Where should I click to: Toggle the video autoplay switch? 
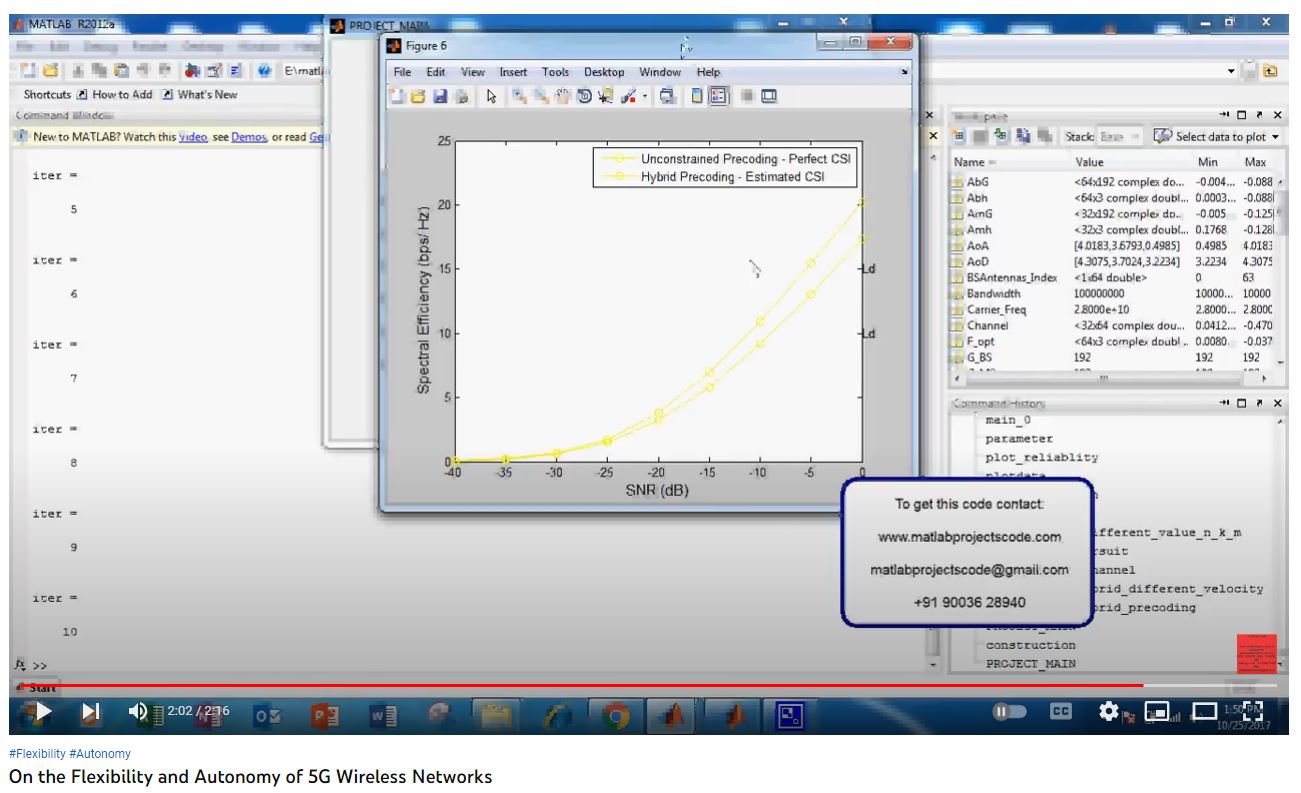pyautogui.click(x=1008, y=711)
